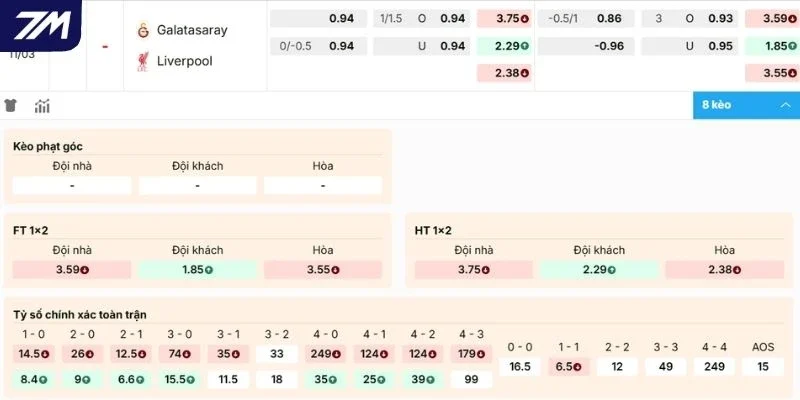Choose the 9 odds under 2-0

[x=82, y=380]
